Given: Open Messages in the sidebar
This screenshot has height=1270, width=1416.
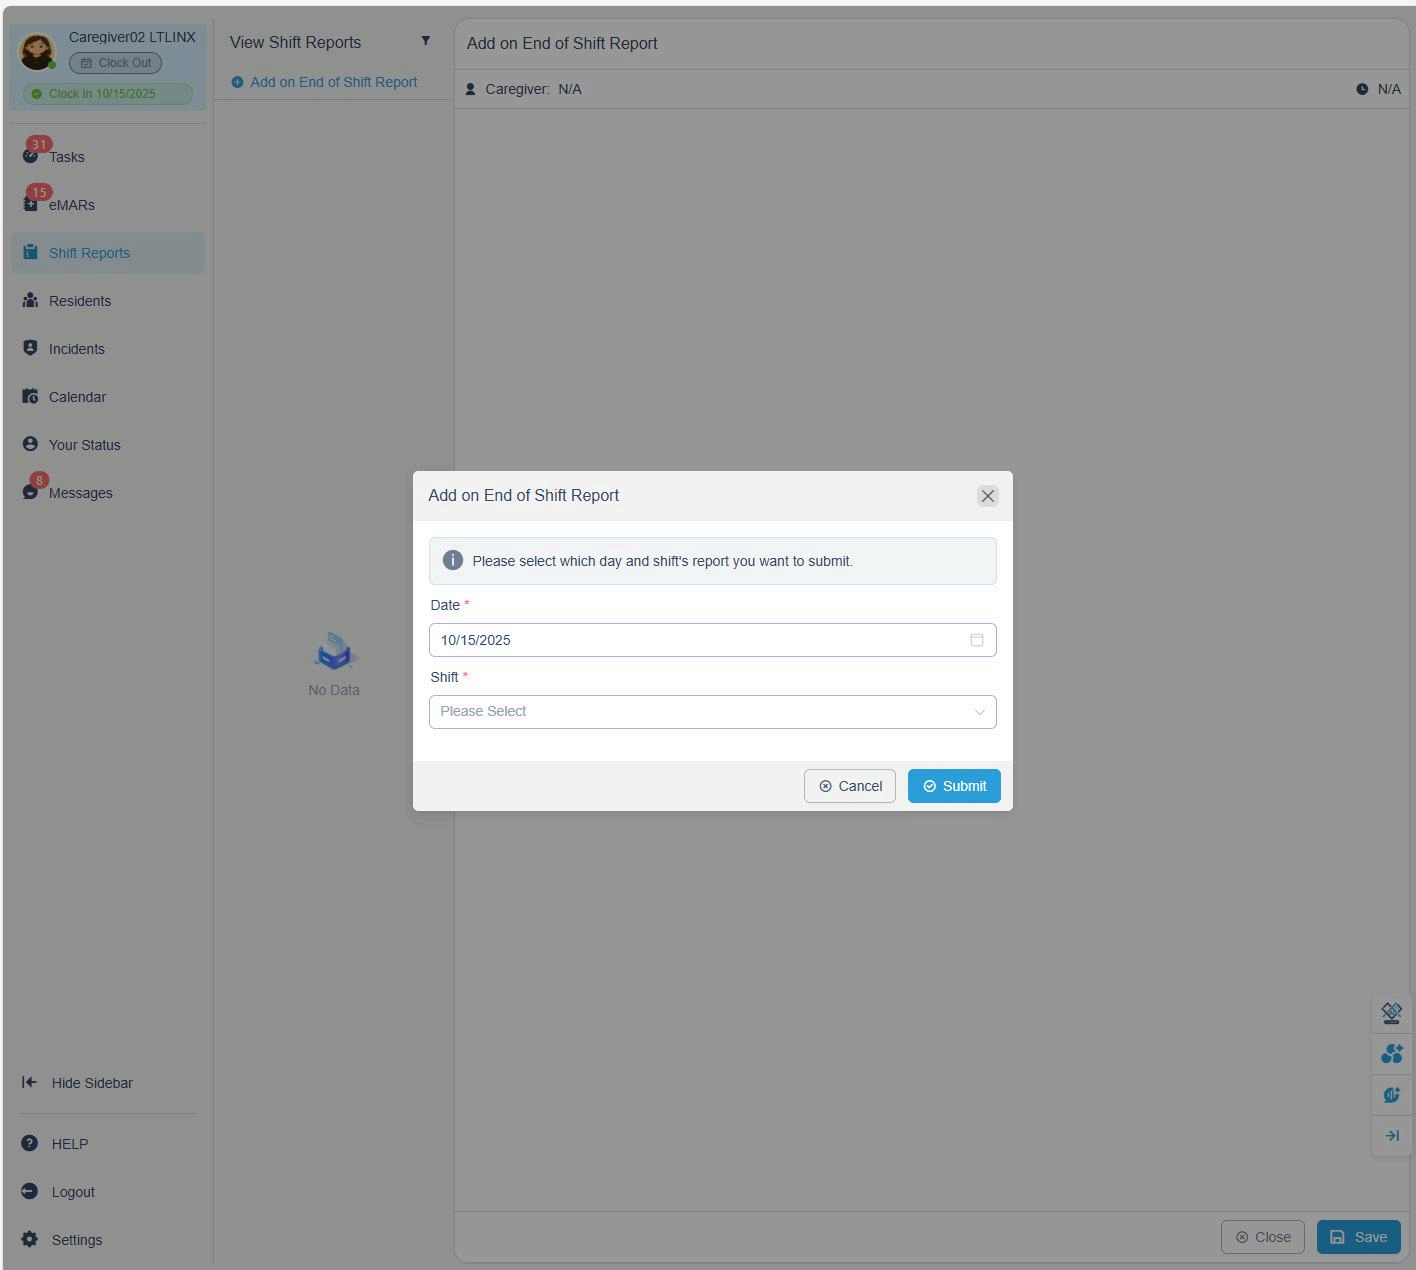Looking at the screenshot, I should click(80, 493).
